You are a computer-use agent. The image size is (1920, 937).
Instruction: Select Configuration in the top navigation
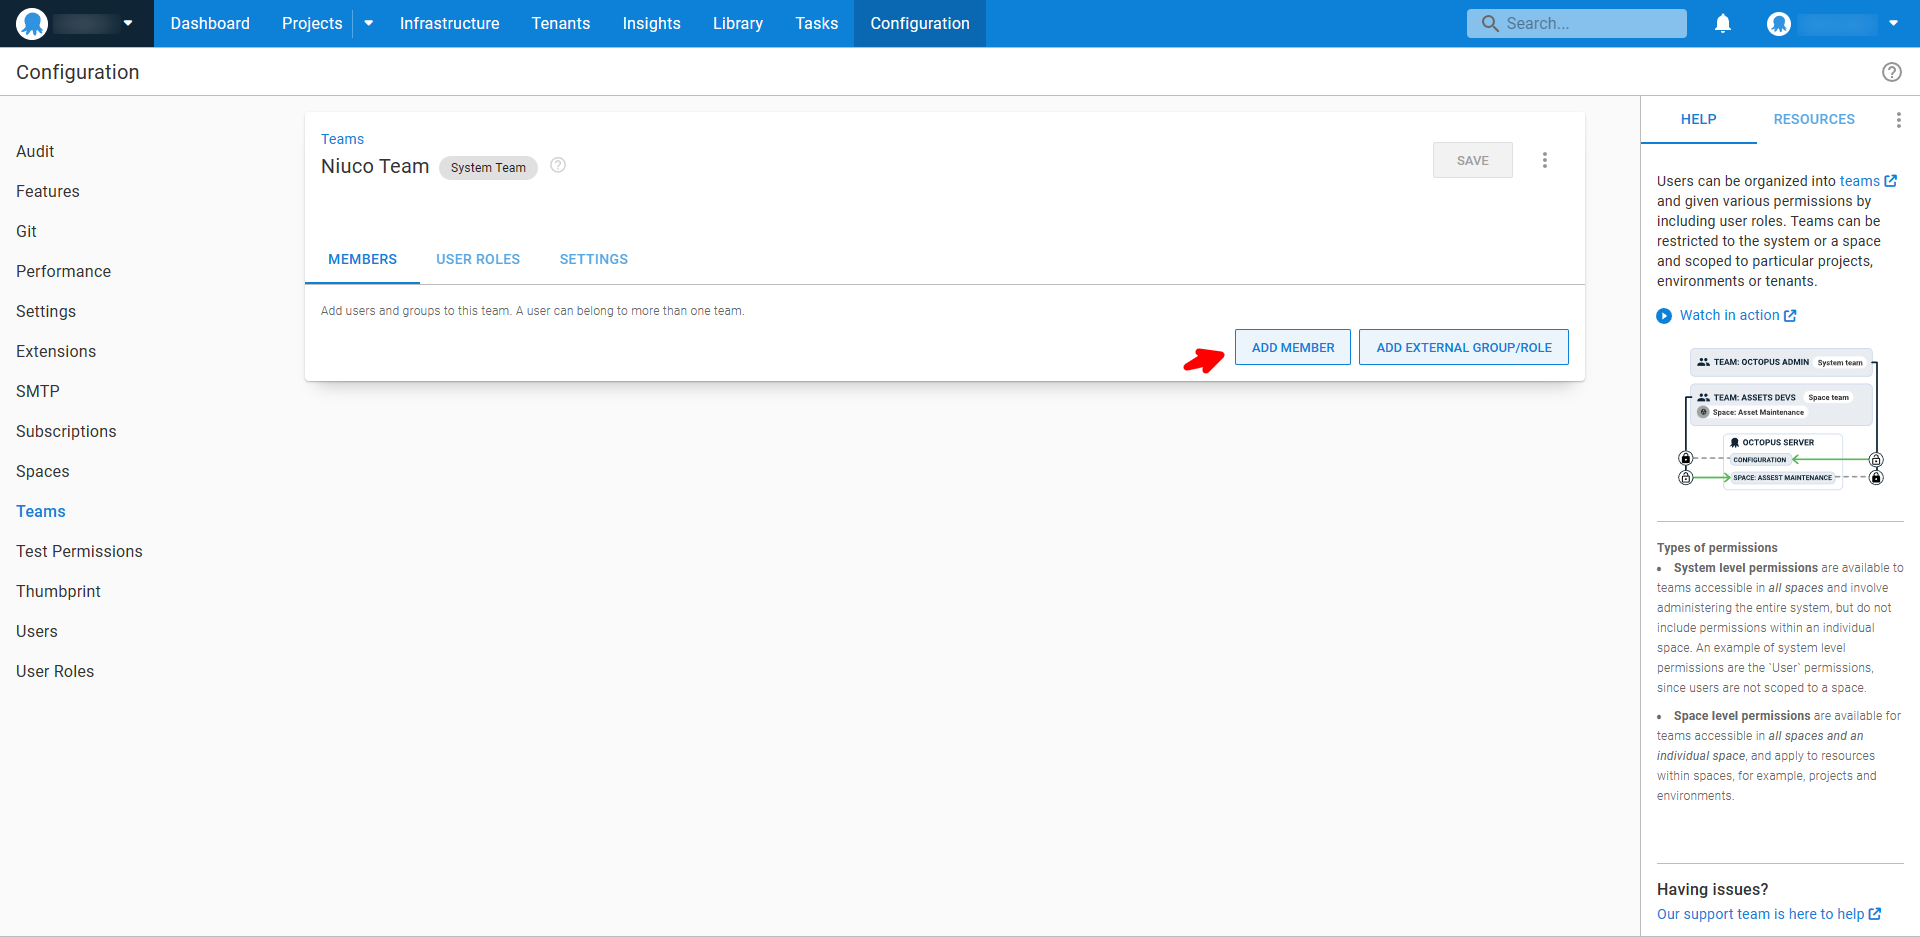(920, 23)
